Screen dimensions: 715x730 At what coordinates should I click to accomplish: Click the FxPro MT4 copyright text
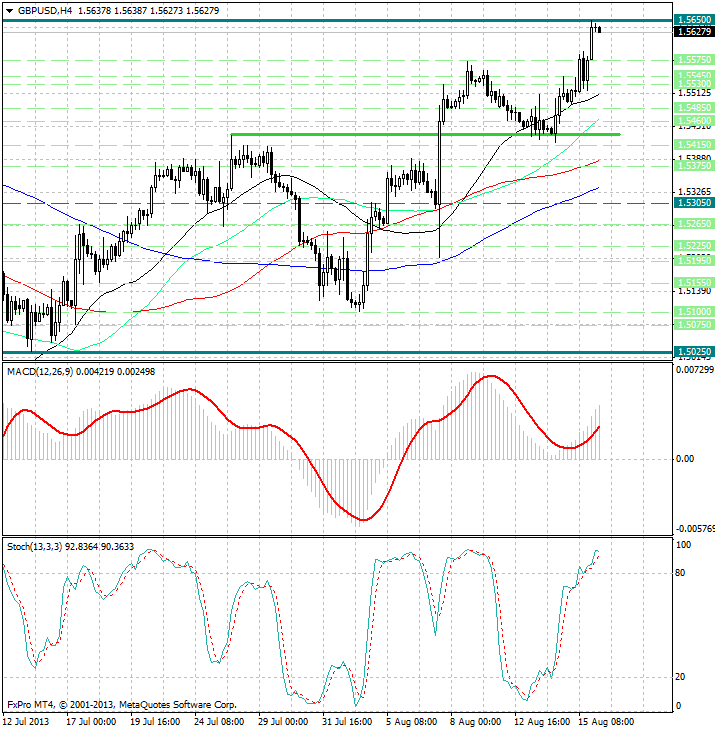(122, 705)
